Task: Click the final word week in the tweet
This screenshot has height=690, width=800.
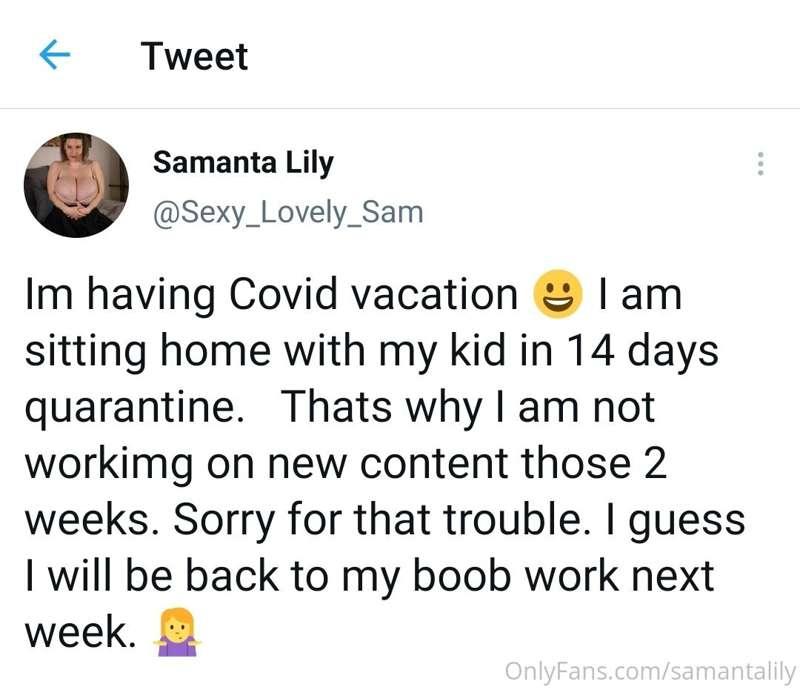Action: coord(81,632)
